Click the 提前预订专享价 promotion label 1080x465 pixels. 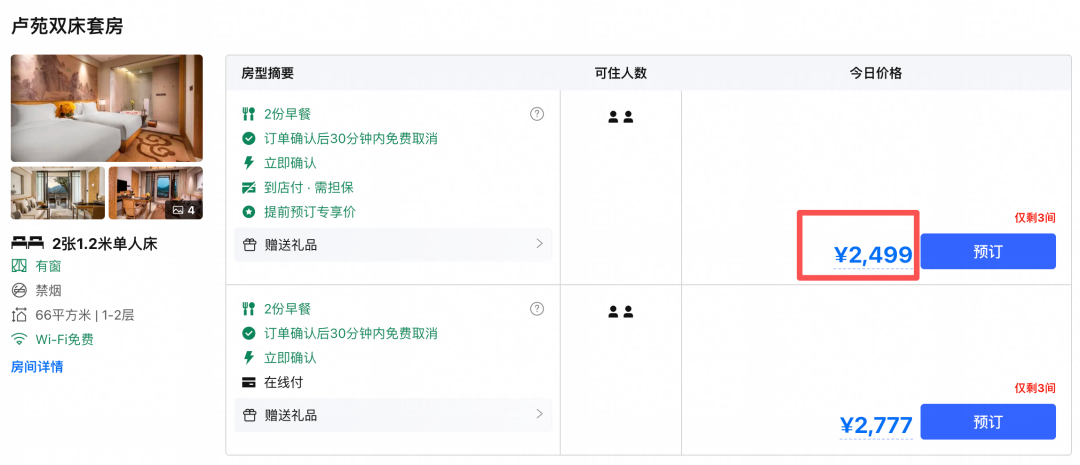310,212
